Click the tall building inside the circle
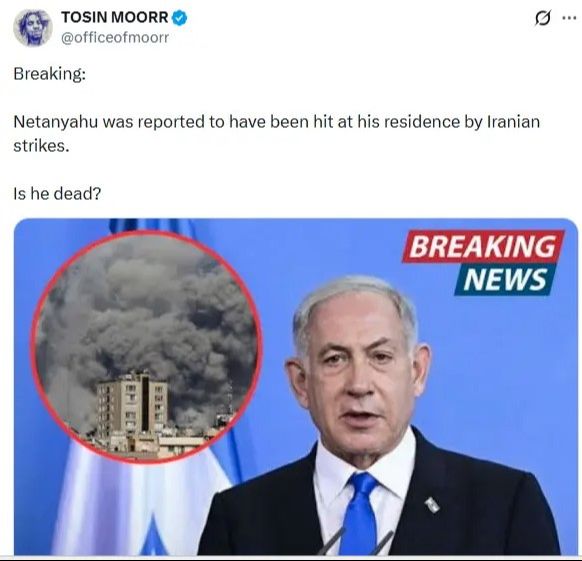Viewport: 582px width, 561px height. (132, 403)
